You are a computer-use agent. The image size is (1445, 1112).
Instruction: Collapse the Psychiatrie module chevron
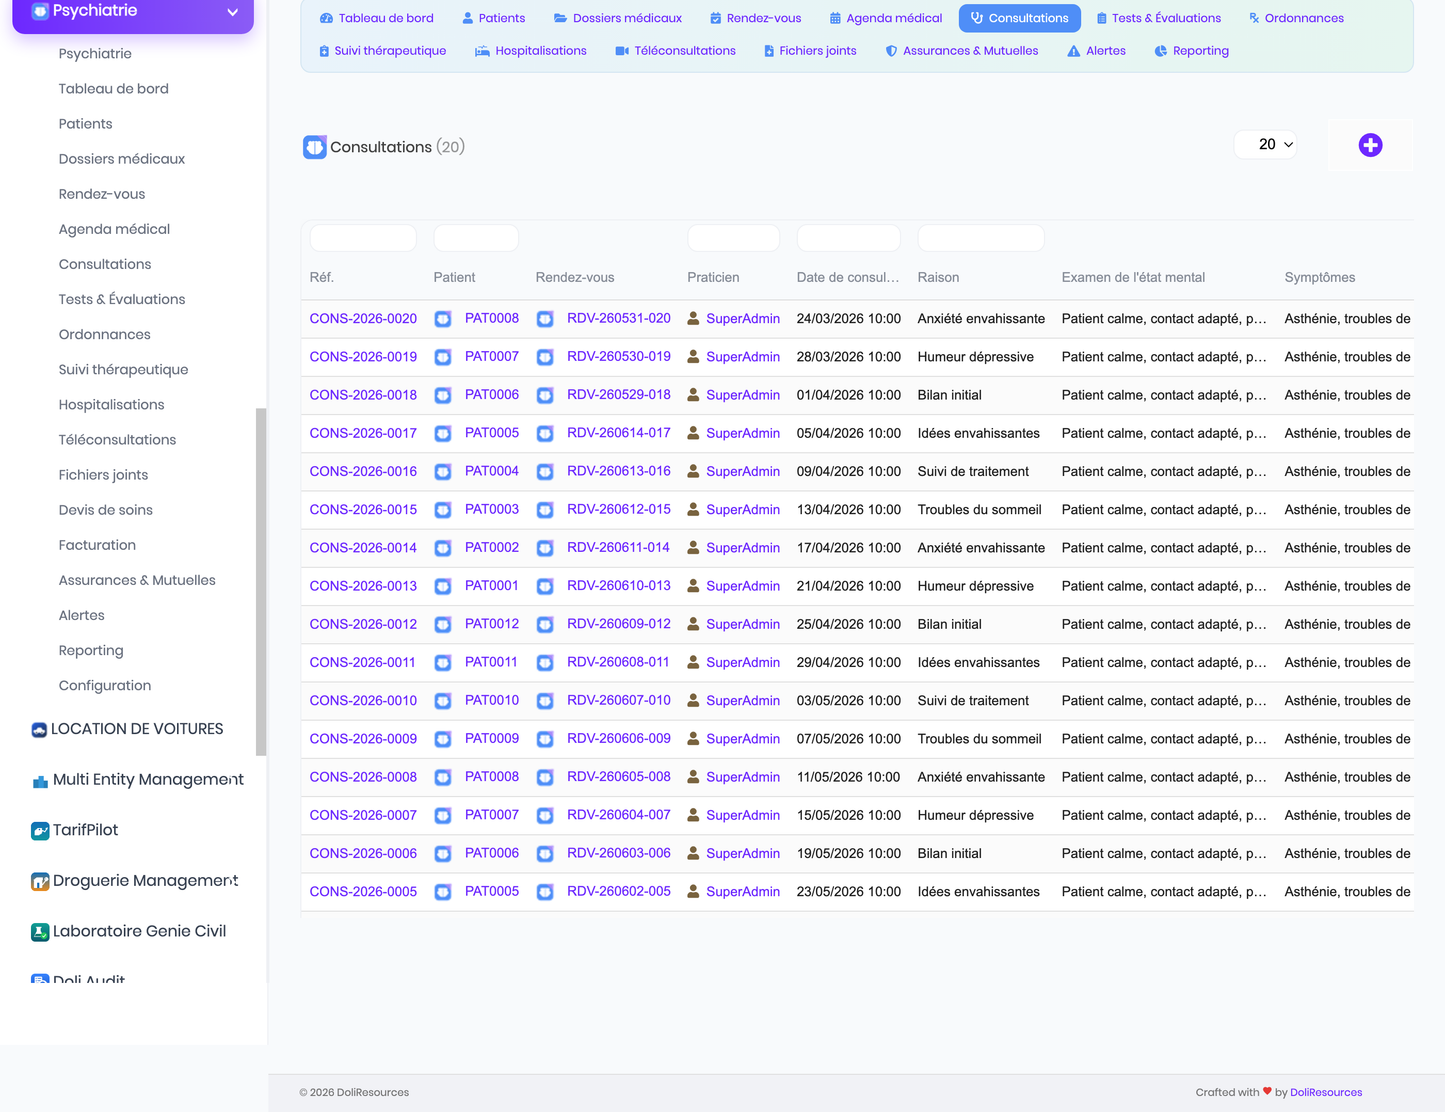(232, 12)
